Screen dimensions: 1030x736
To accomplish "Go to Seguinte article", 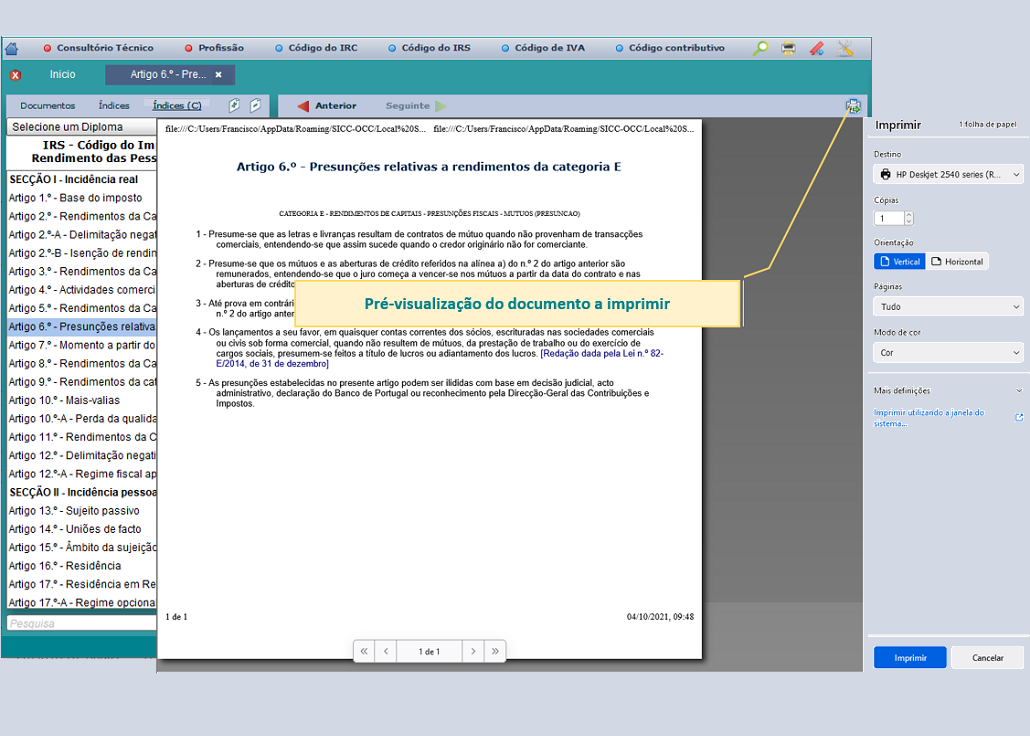I will (416, 106).
